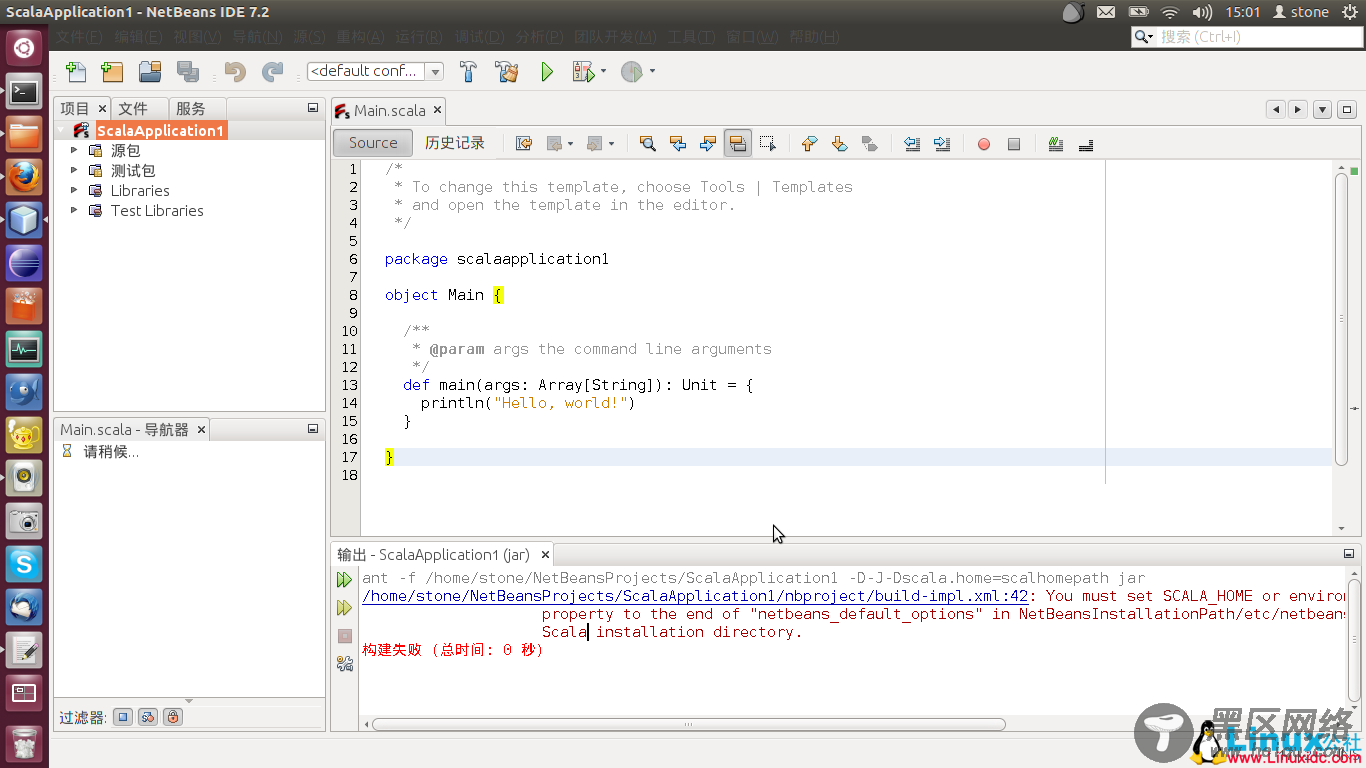Viewport: 1366px width, 768px height.
Task: Open the 历史记录 history view
Action: (455, 143)
